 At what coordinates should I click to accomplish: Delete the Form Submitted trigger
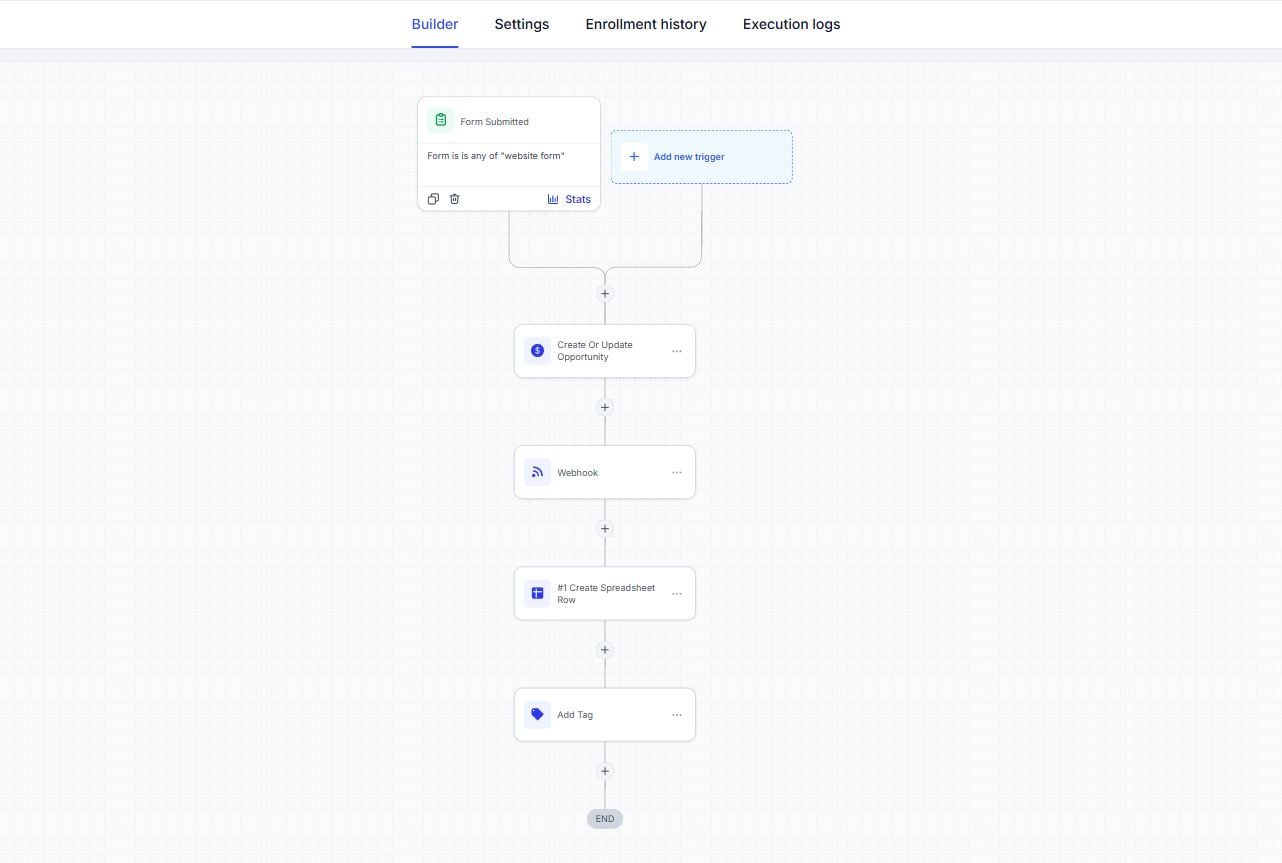point(454,199)
